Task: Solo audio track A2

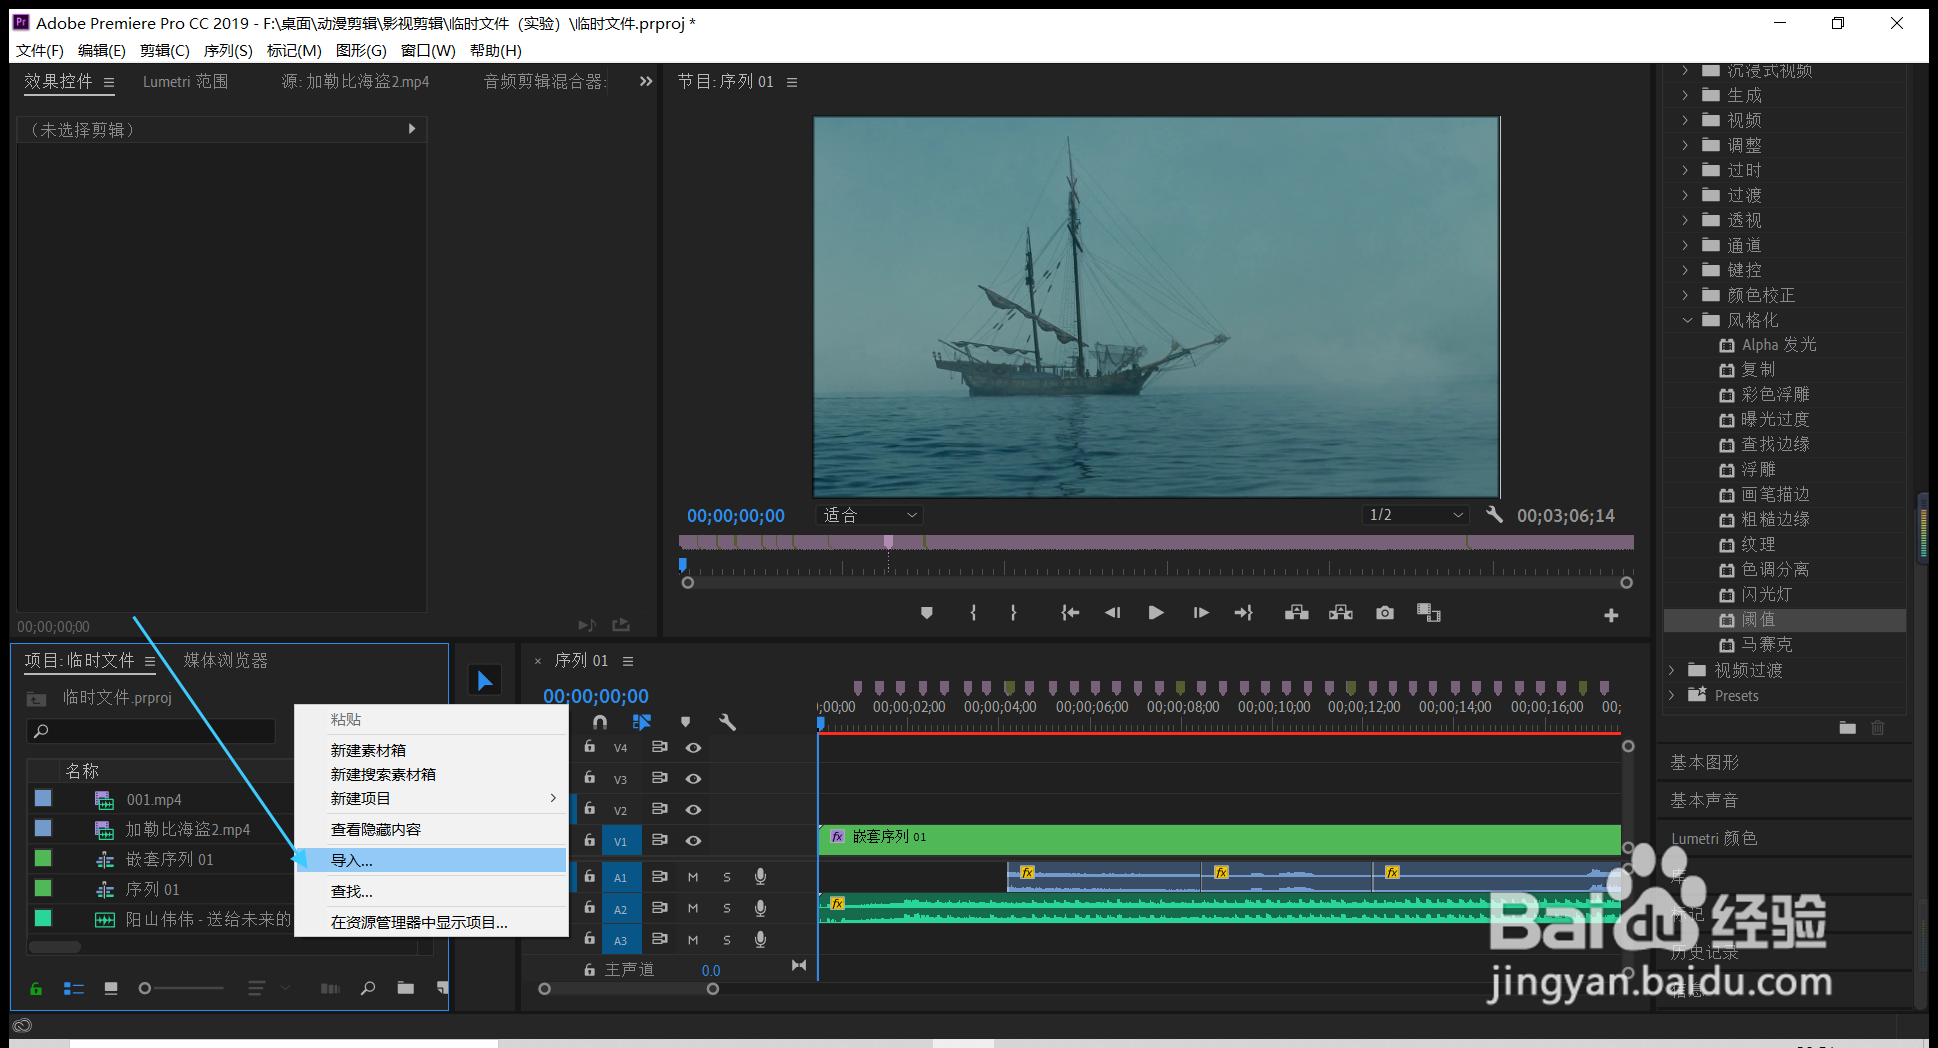Action: pyautogui.click(x=727, y=909)
